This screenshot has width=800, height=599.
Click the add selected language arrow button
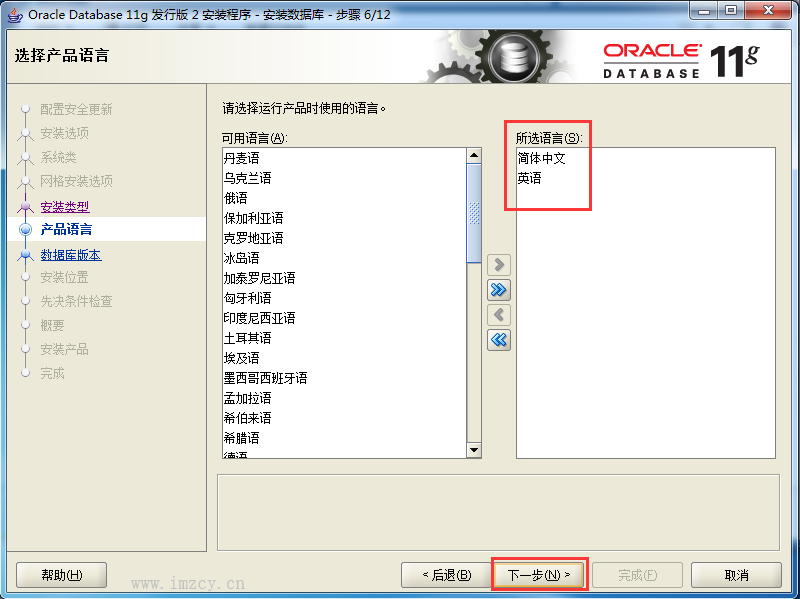498,264
